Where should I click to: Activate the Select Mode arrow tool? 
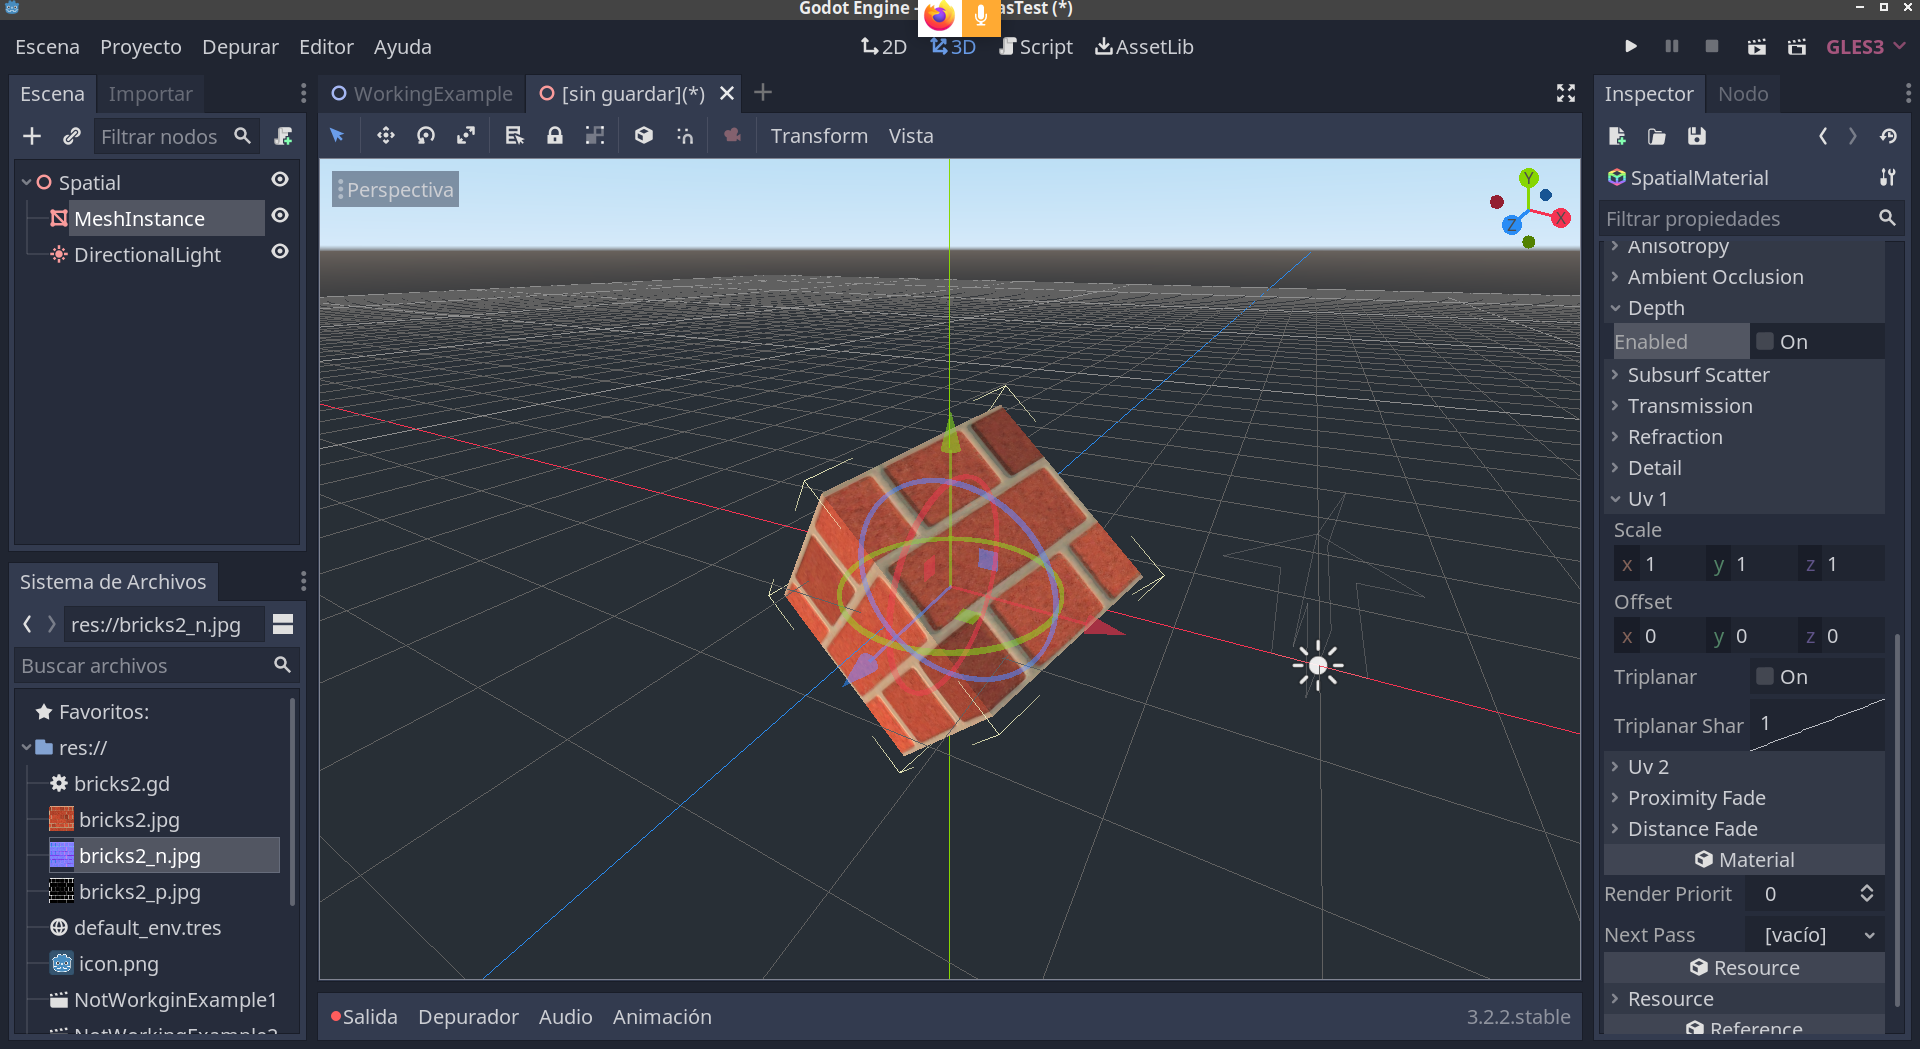337,136
